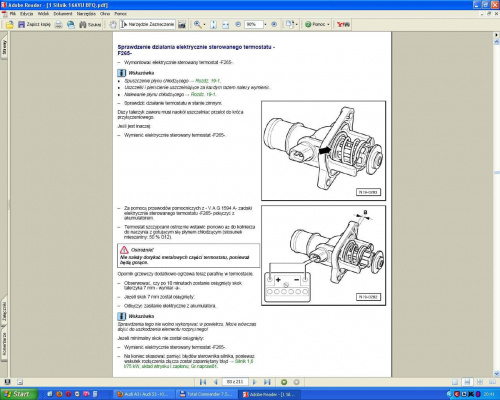Click the Windows Start button
Screen dimensions: 500x400
tap(17, 394)
